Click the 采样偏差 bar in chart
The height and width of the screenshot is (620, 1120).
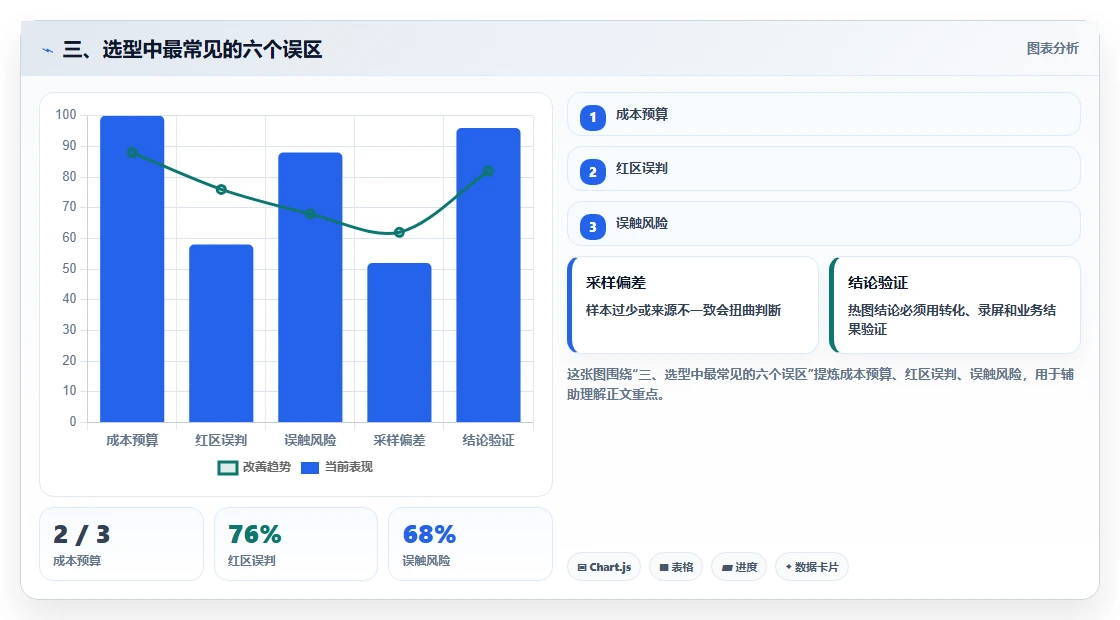(399, 343)
